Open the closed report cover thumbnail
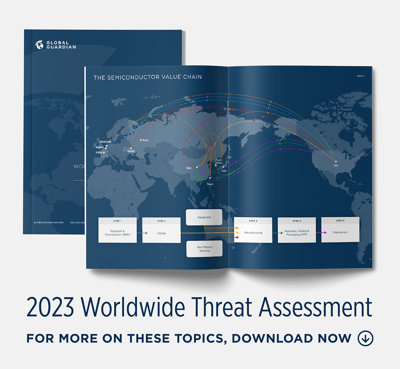 pyautogui.click(x=53, y=132)
